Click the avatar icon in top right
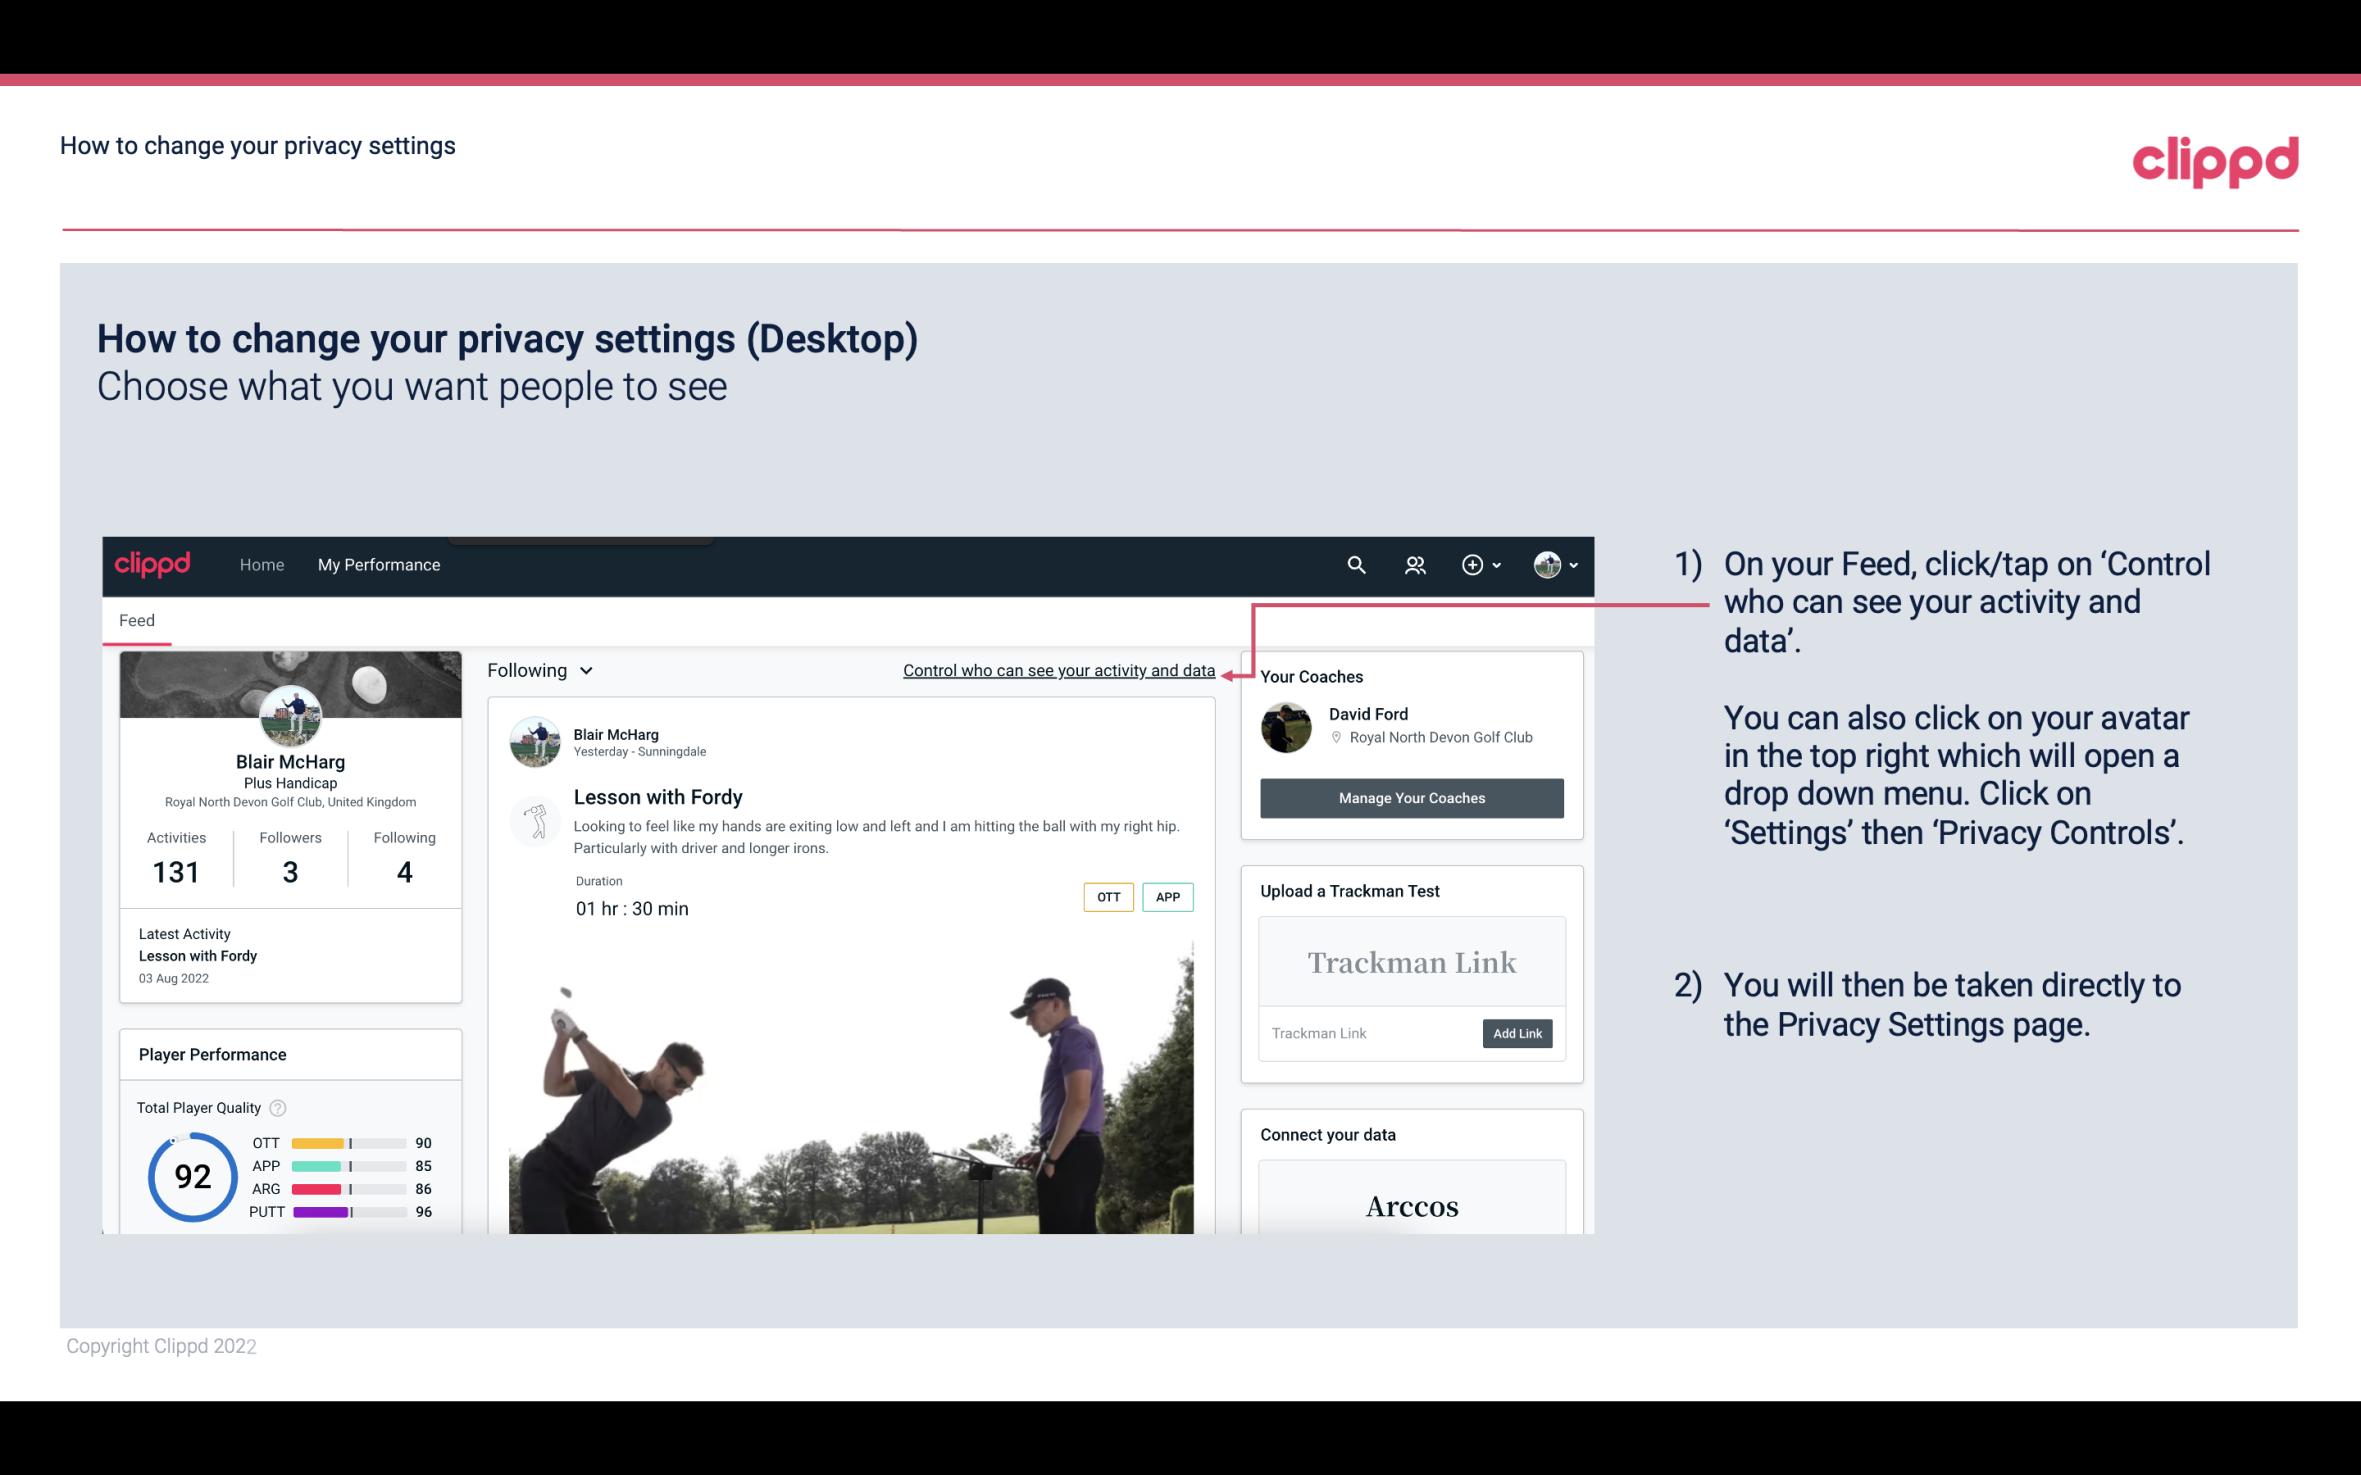Image resolution: width=2361 pixels, height=1475 pixels. point(1546,564)
